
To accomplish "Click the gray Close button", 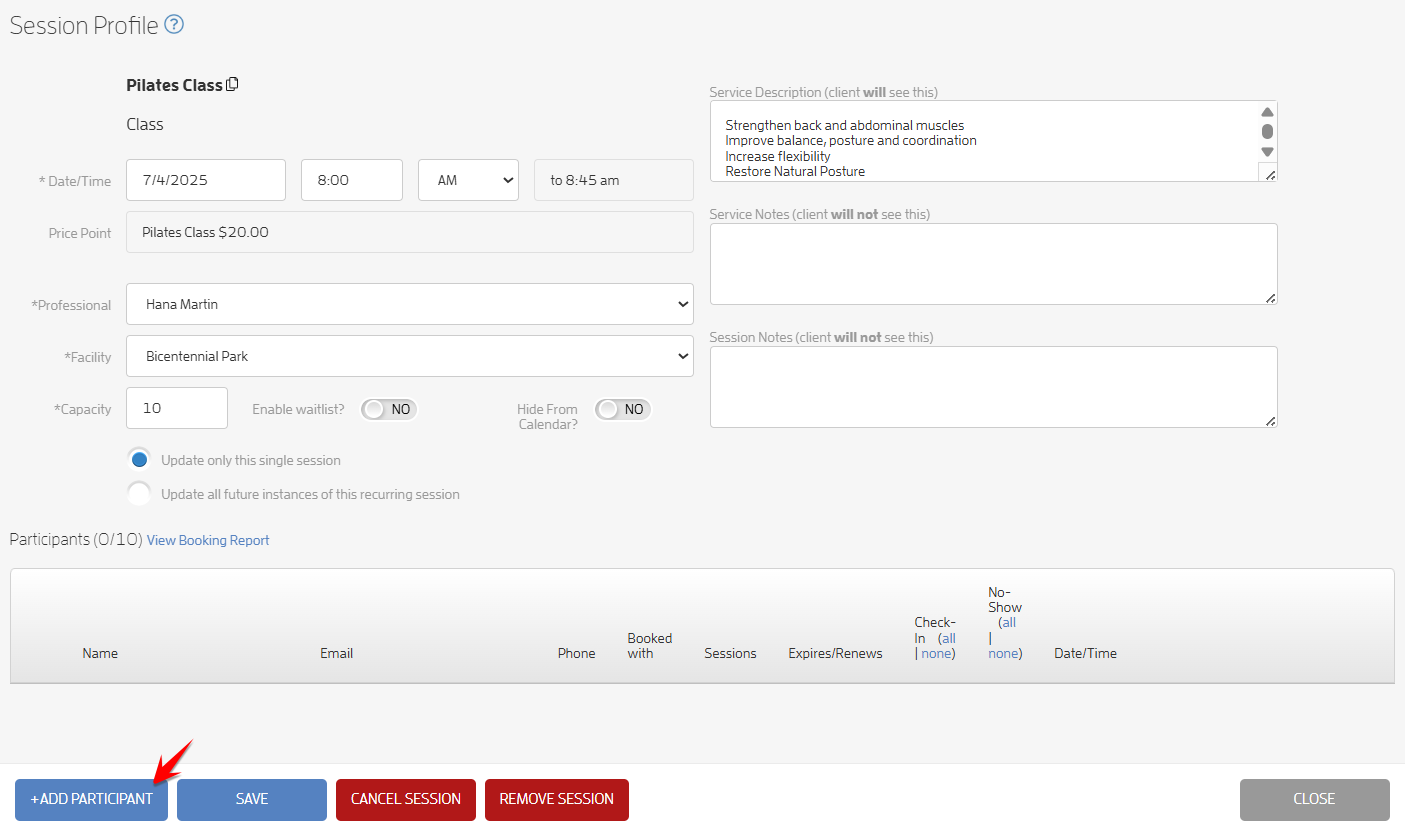I will 1315,800.
